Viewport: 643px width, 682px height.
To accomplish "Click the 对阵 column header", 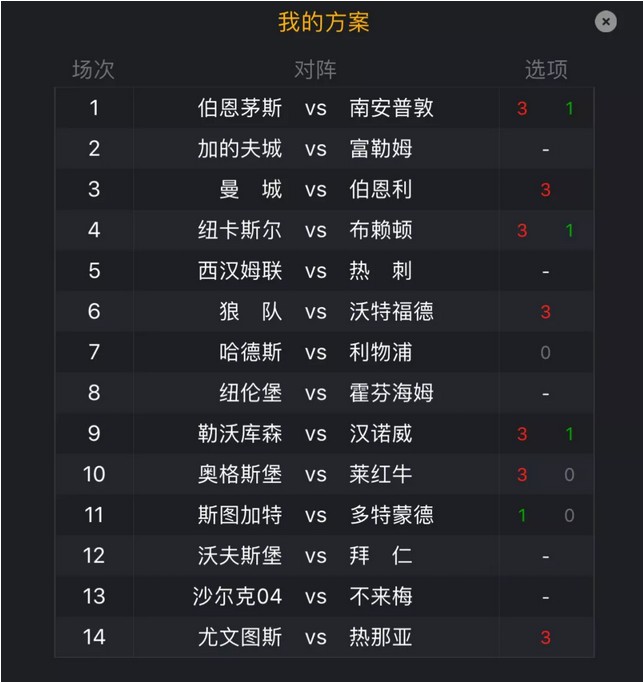I will [x=315, y=70].
